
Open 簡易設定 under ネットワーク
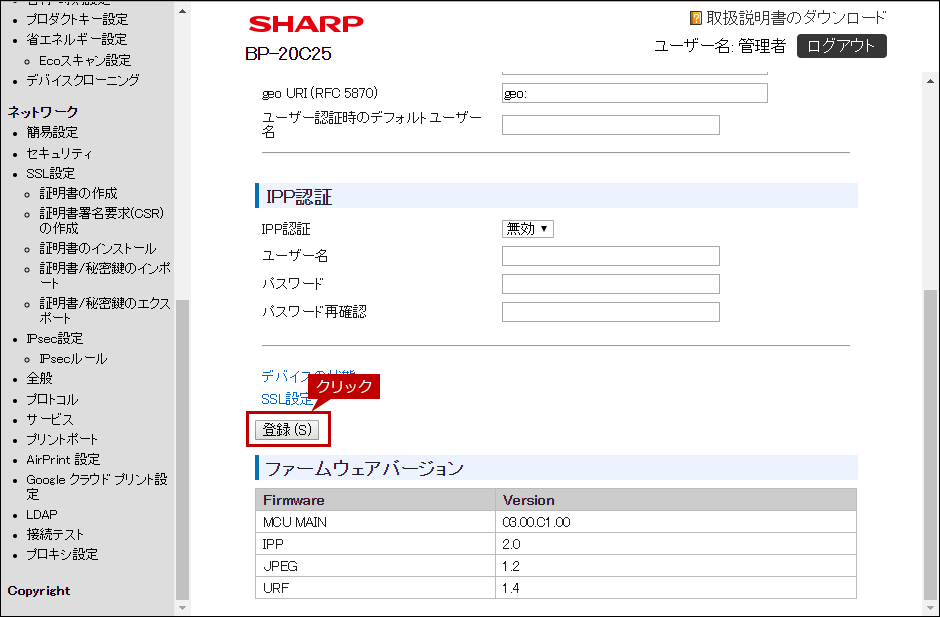click(52, 133)
